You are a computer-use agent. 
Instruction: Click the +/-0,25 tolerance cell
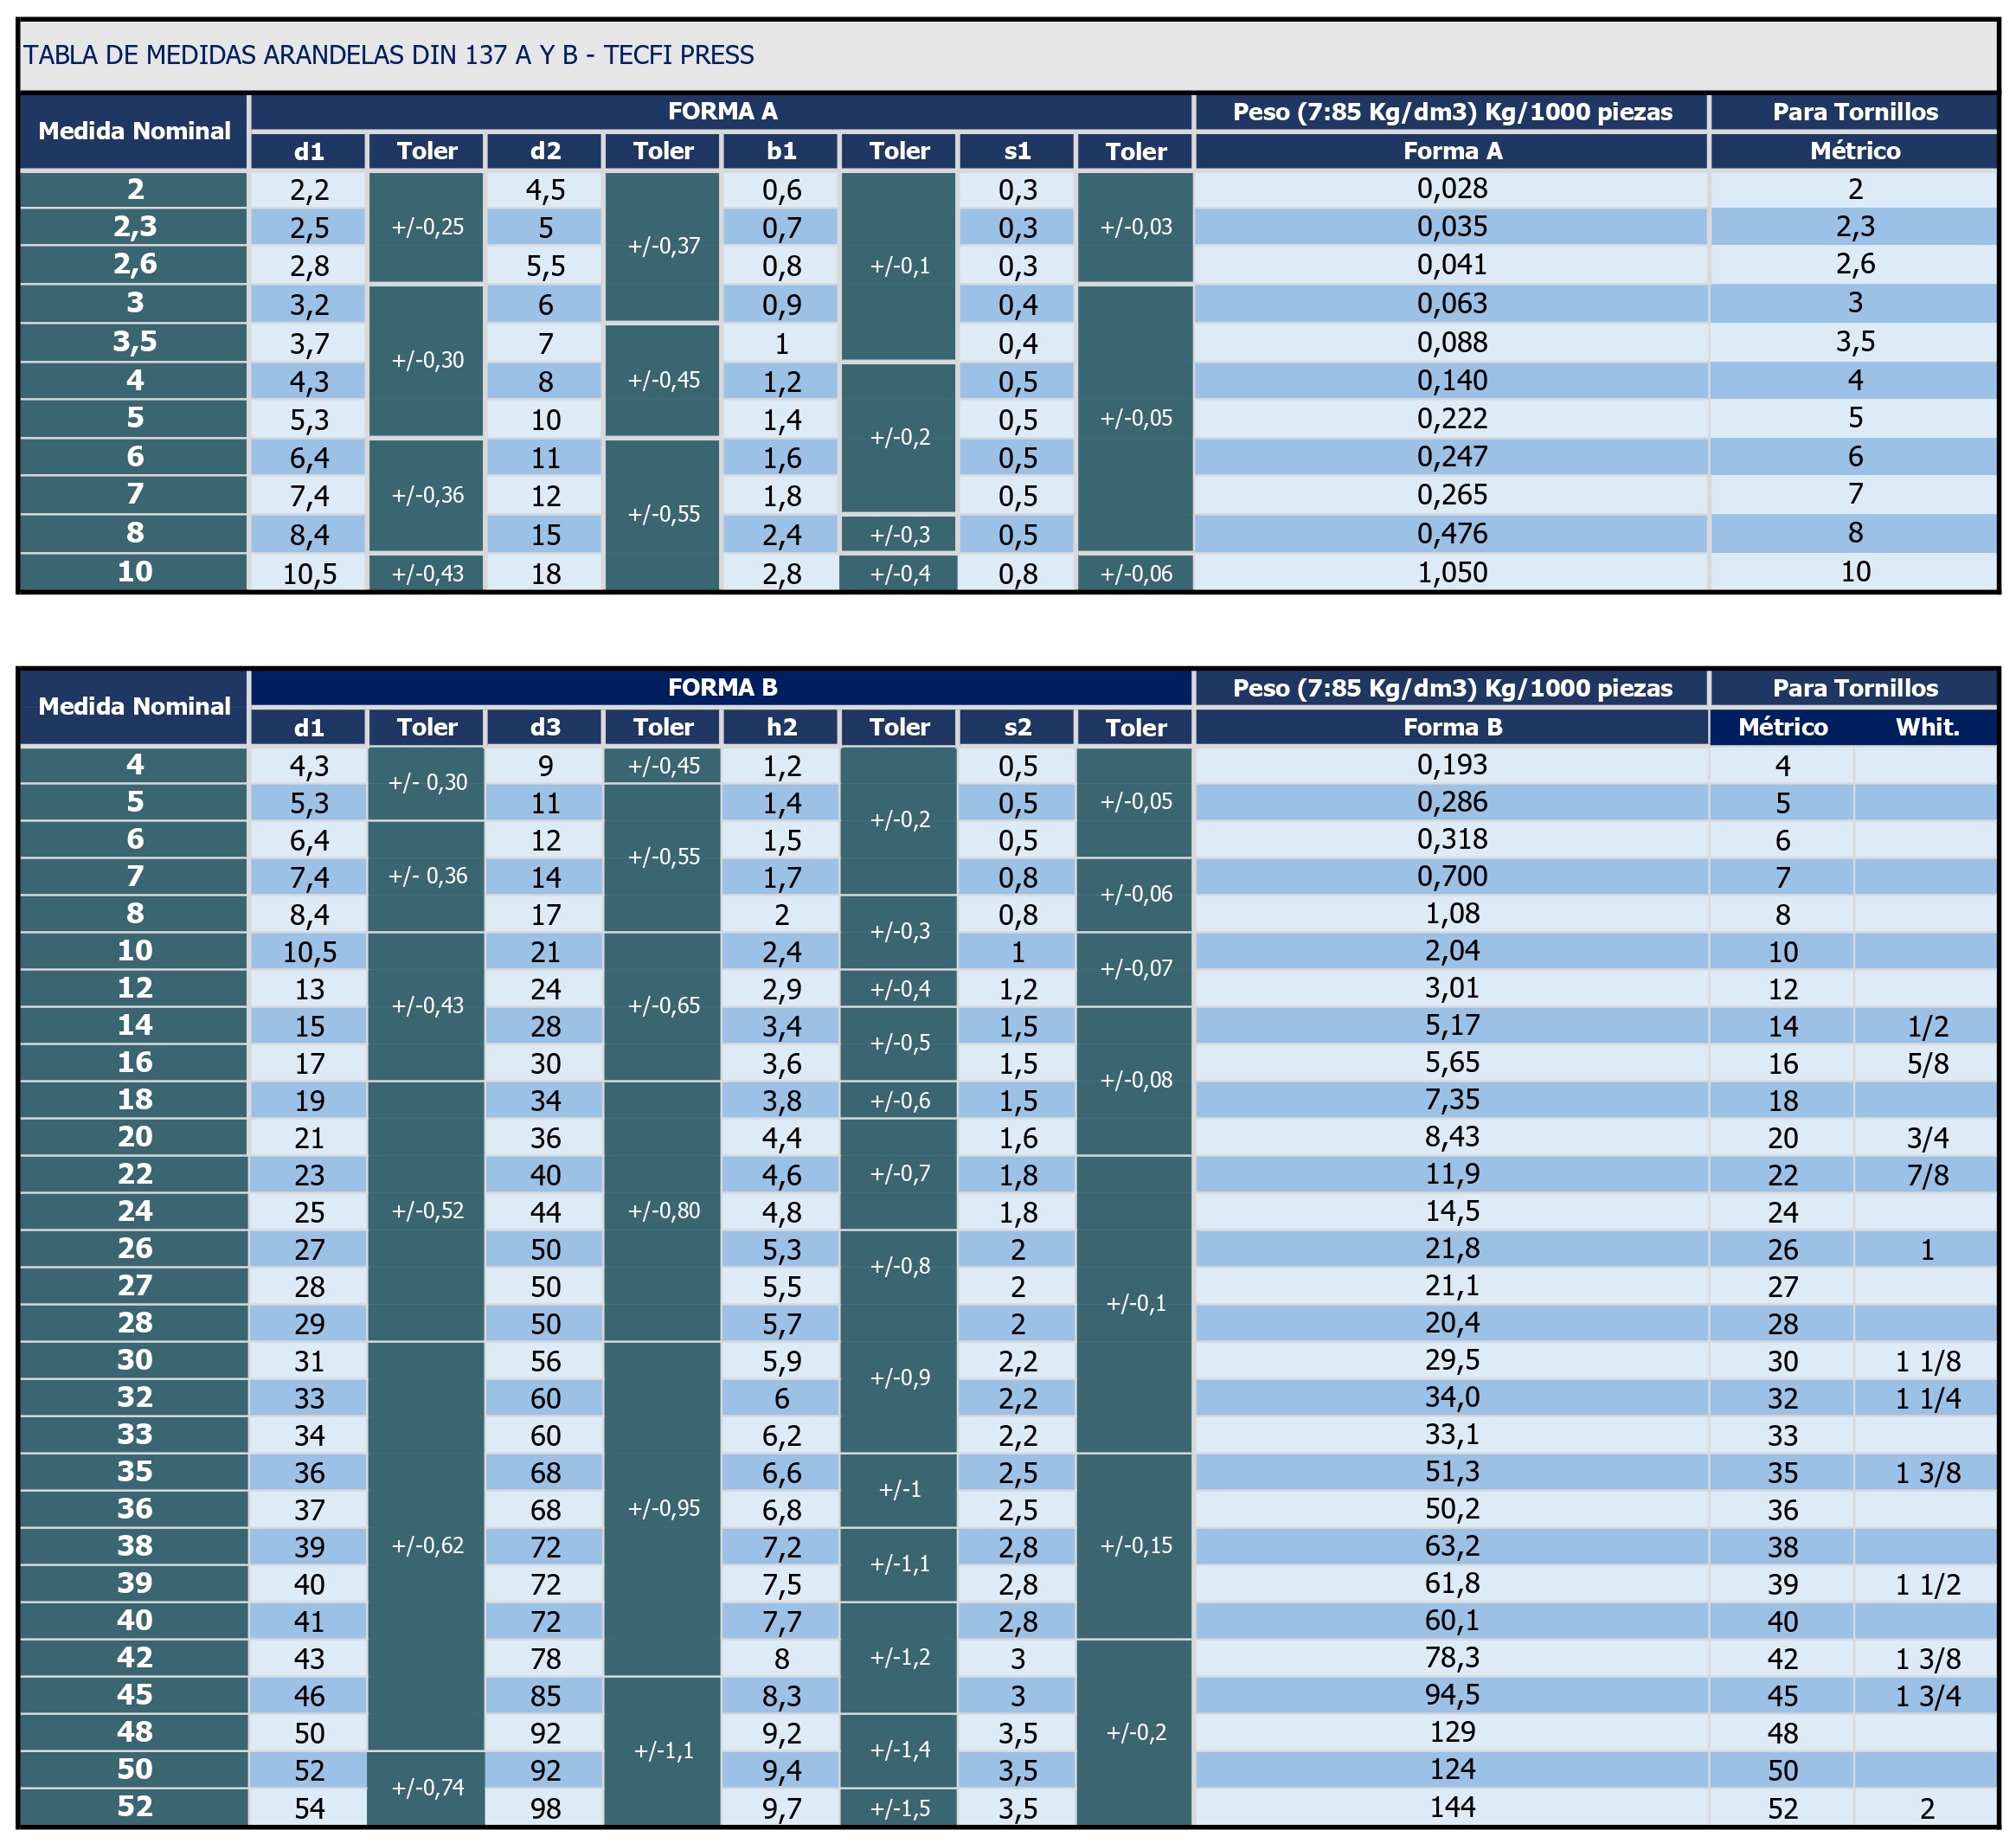pos(427,227)
